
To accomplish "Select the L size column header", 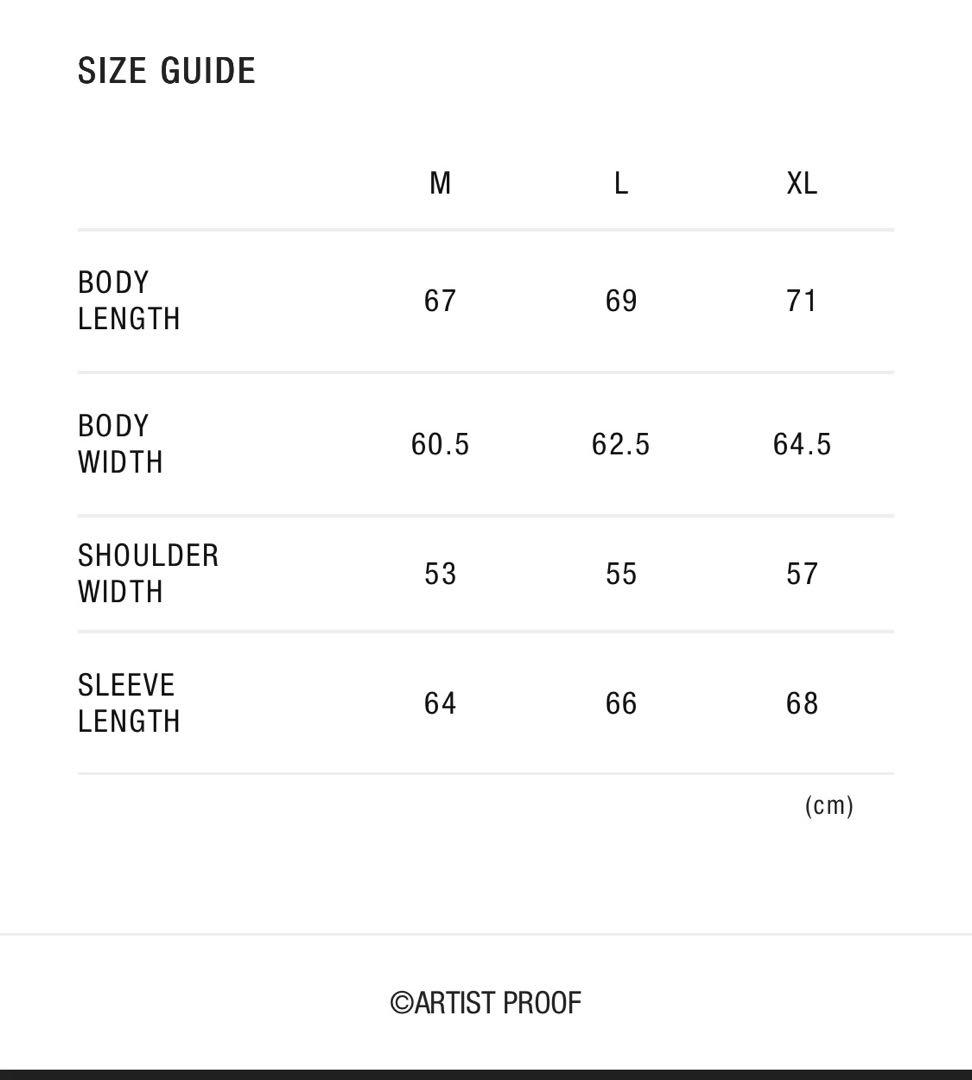I will [x=621, y=183].
